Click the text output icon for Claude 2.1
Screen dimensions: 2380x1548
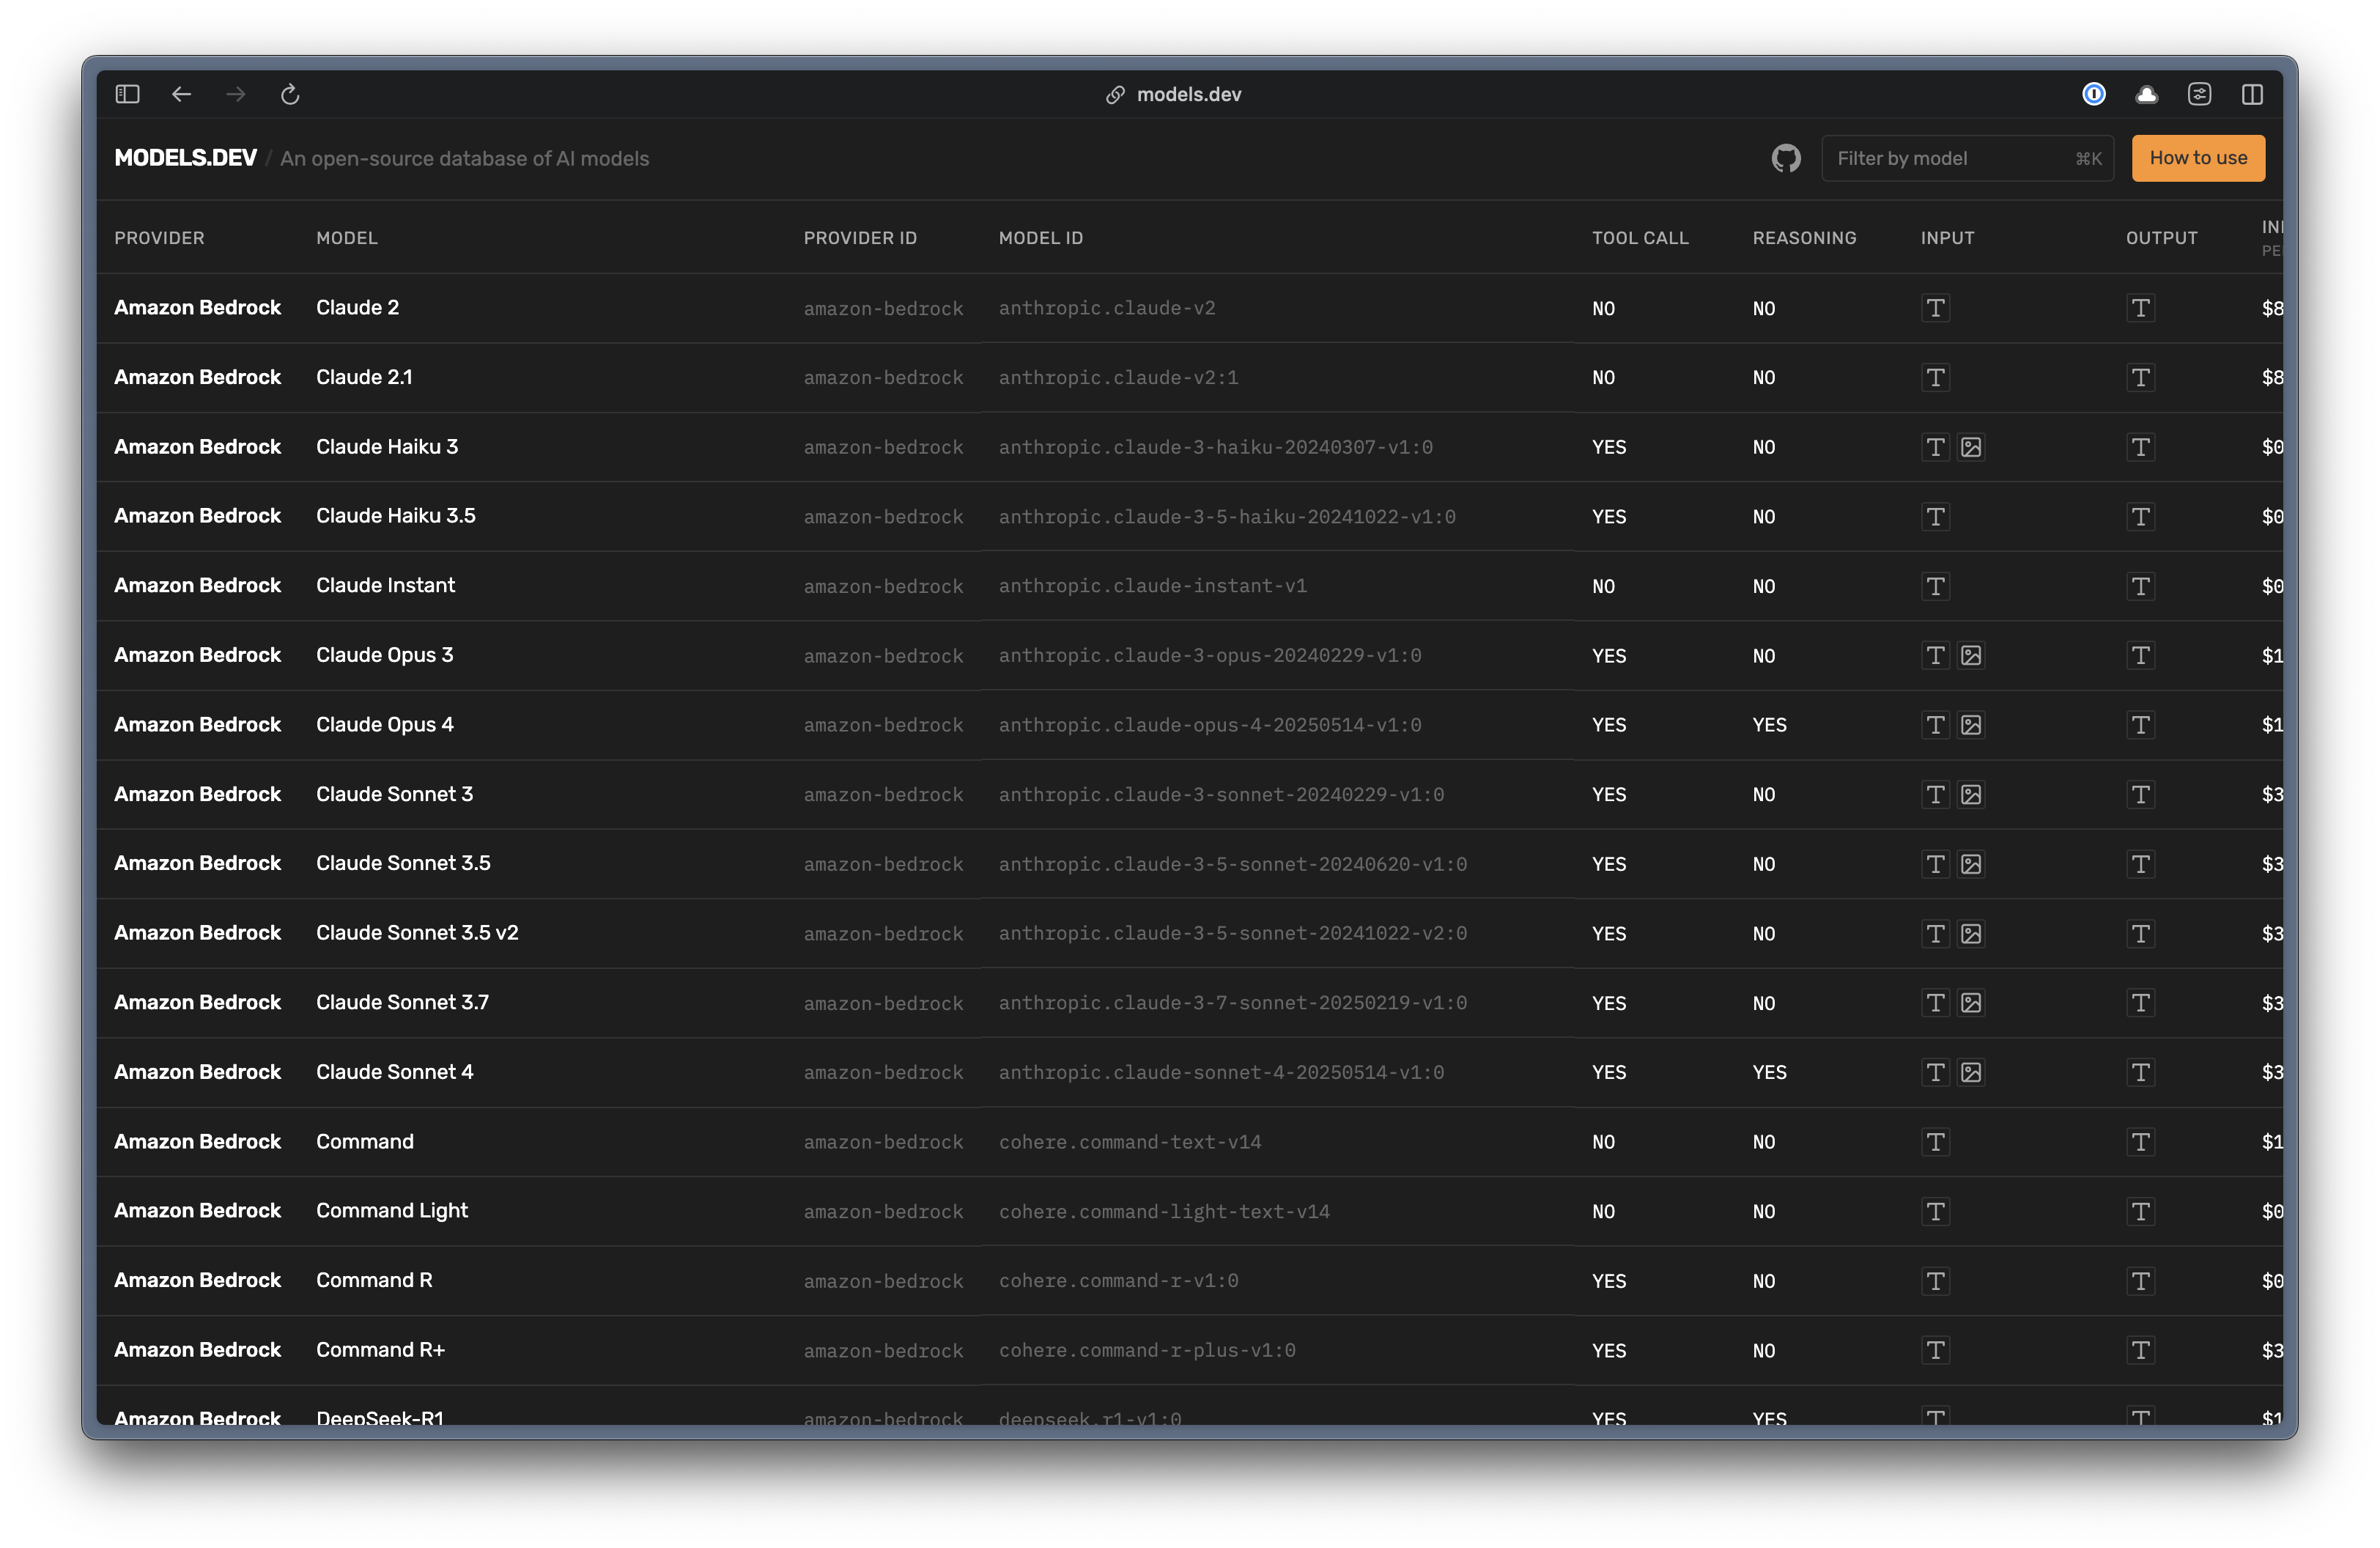(2140, 378)
